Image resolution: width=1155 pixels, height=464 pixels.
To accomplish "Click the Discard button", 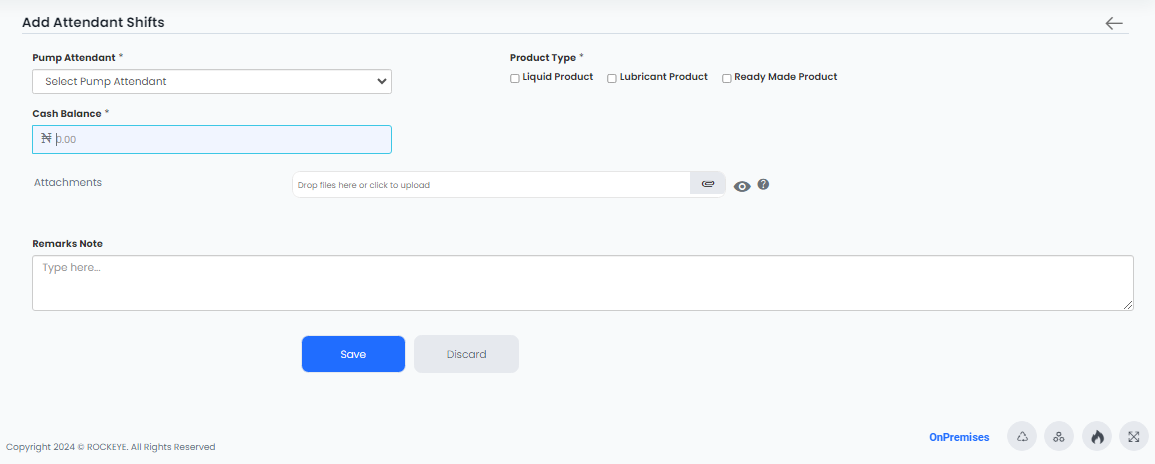I will [466, 354].
